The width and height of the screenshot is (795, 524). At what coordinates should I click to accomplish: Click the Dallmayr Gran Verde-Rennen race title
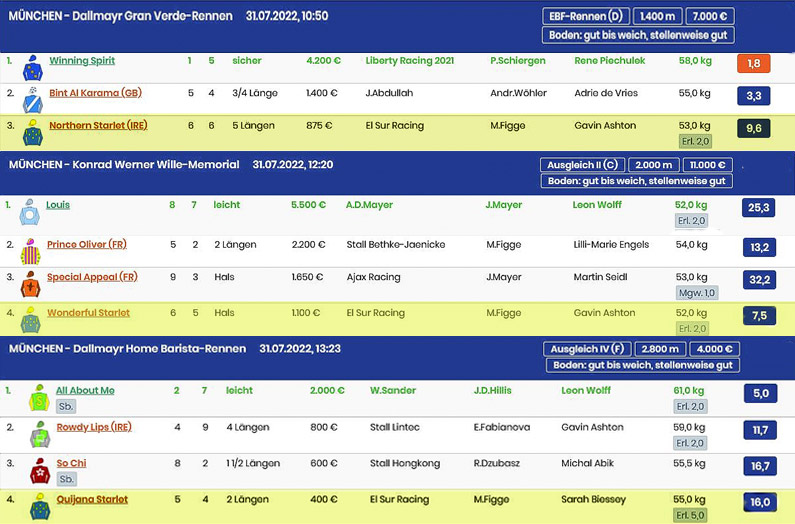[x=153, y=16]
